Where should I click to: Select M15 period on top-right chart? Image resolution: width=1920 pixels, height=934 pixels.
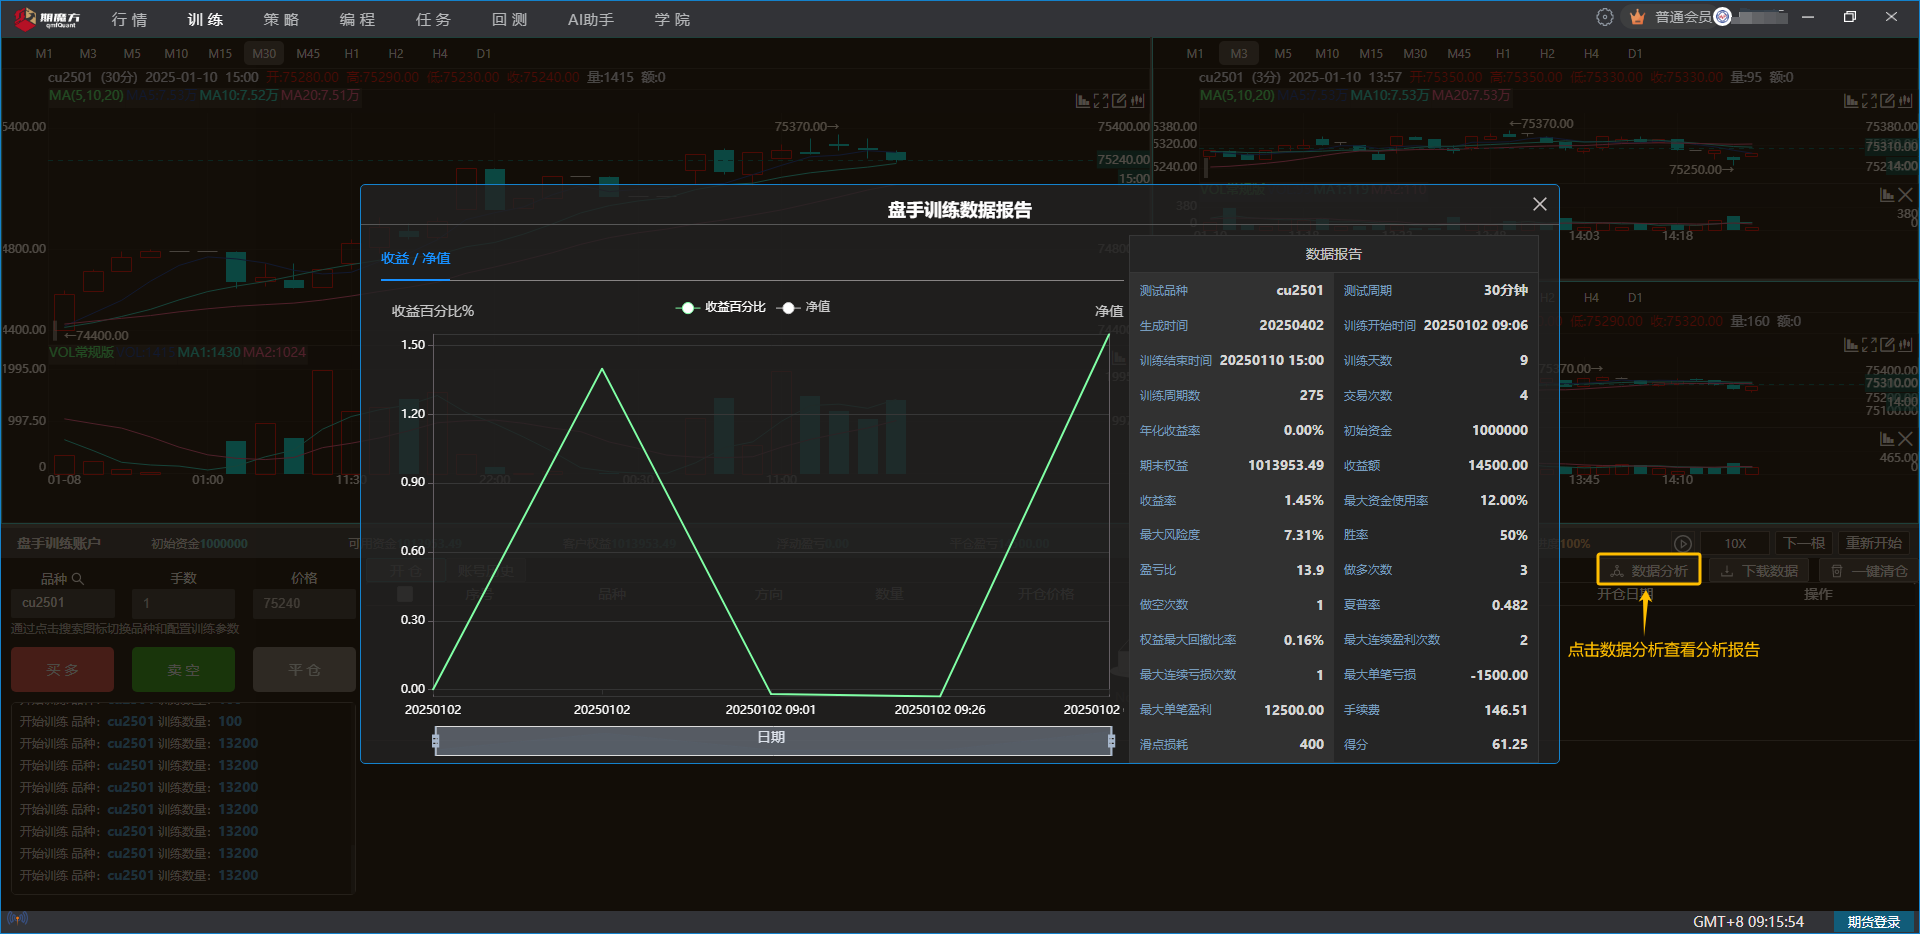click(x=1371, y=53)
